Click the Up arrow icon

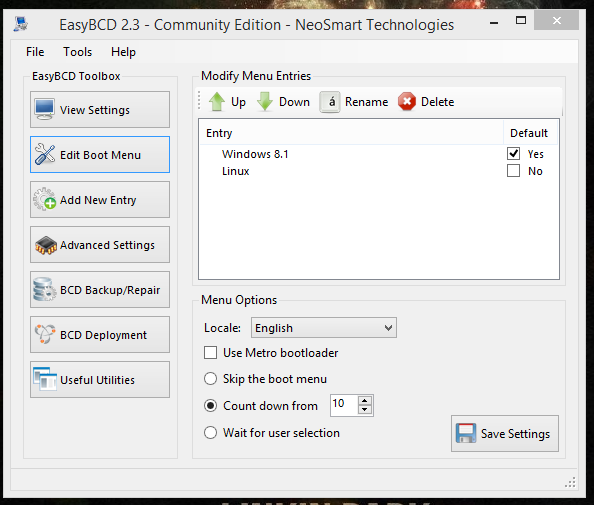[x=217, y=102]
